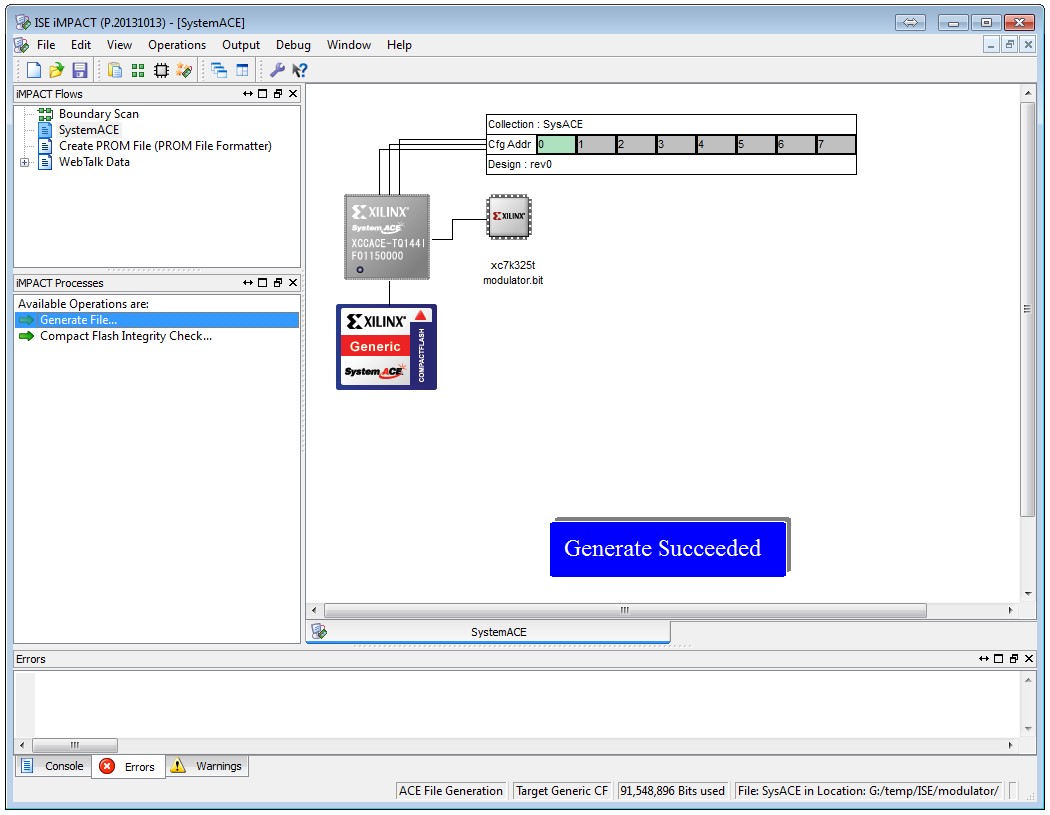
Task: Click the Boundary Scan flow icon
Action: 45,114
